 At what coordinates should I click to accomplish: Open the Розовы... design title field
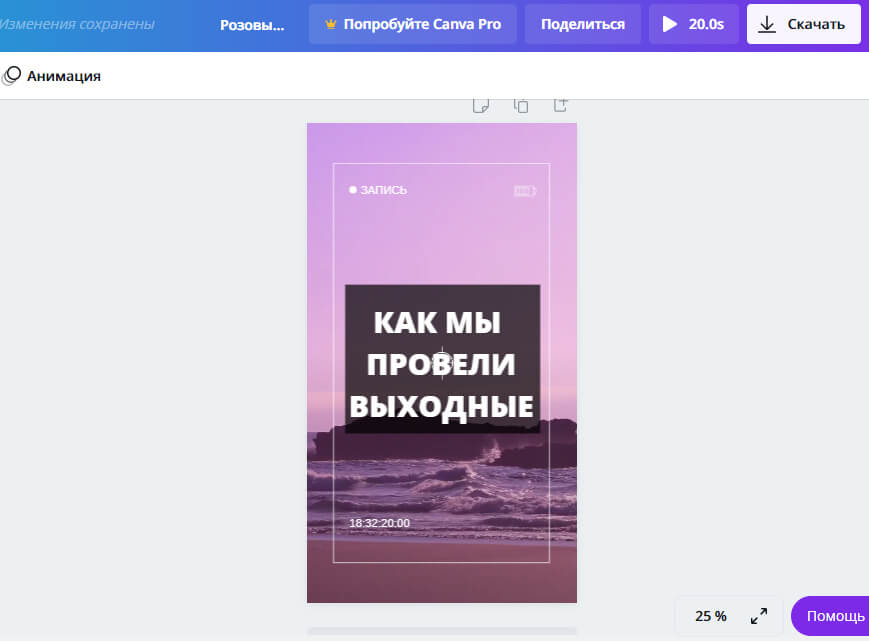coord(252,24)
